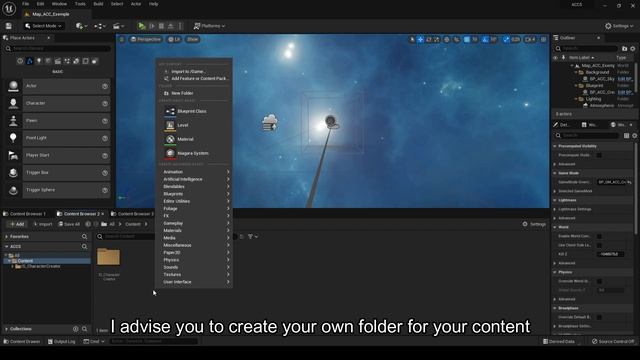Expand the Favorites section in Content Browser

coord(7,236)
